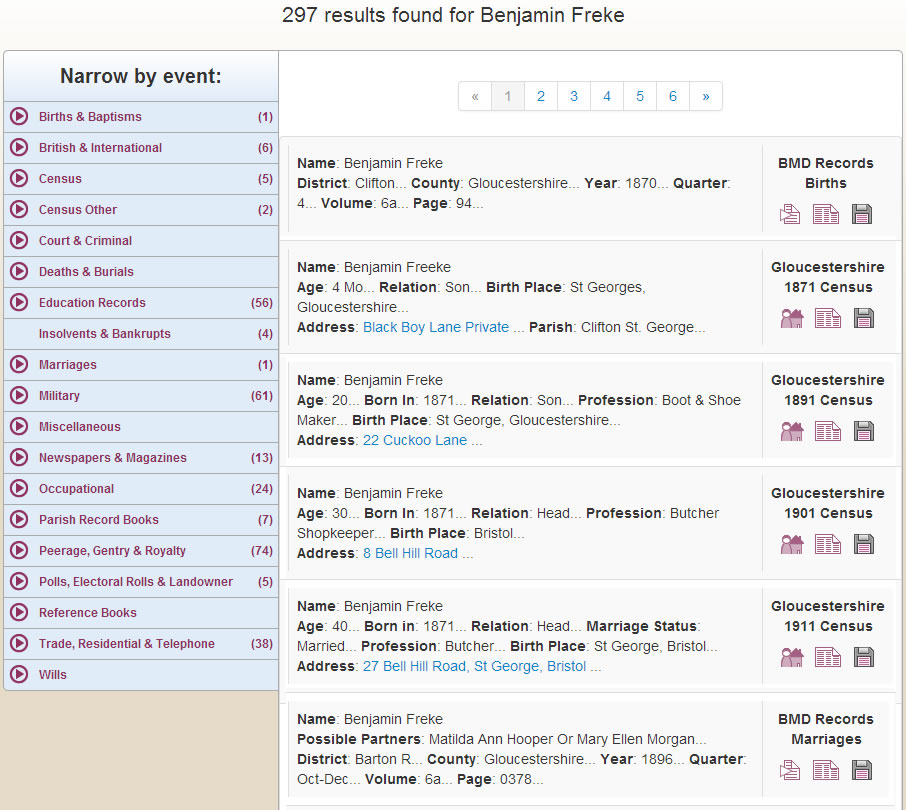This screenshot has width=906, height=810.
Task: Expand British & International arrow icon
Action: [x=19, y=147]
